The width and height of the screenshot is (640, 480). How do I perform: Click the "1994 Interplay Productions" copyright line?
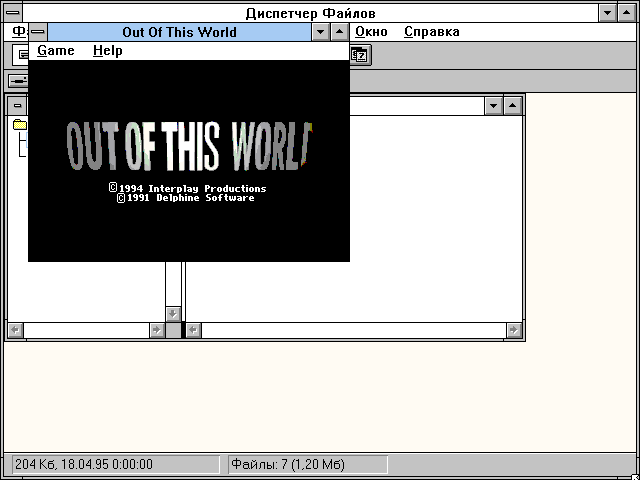(188, 188)
